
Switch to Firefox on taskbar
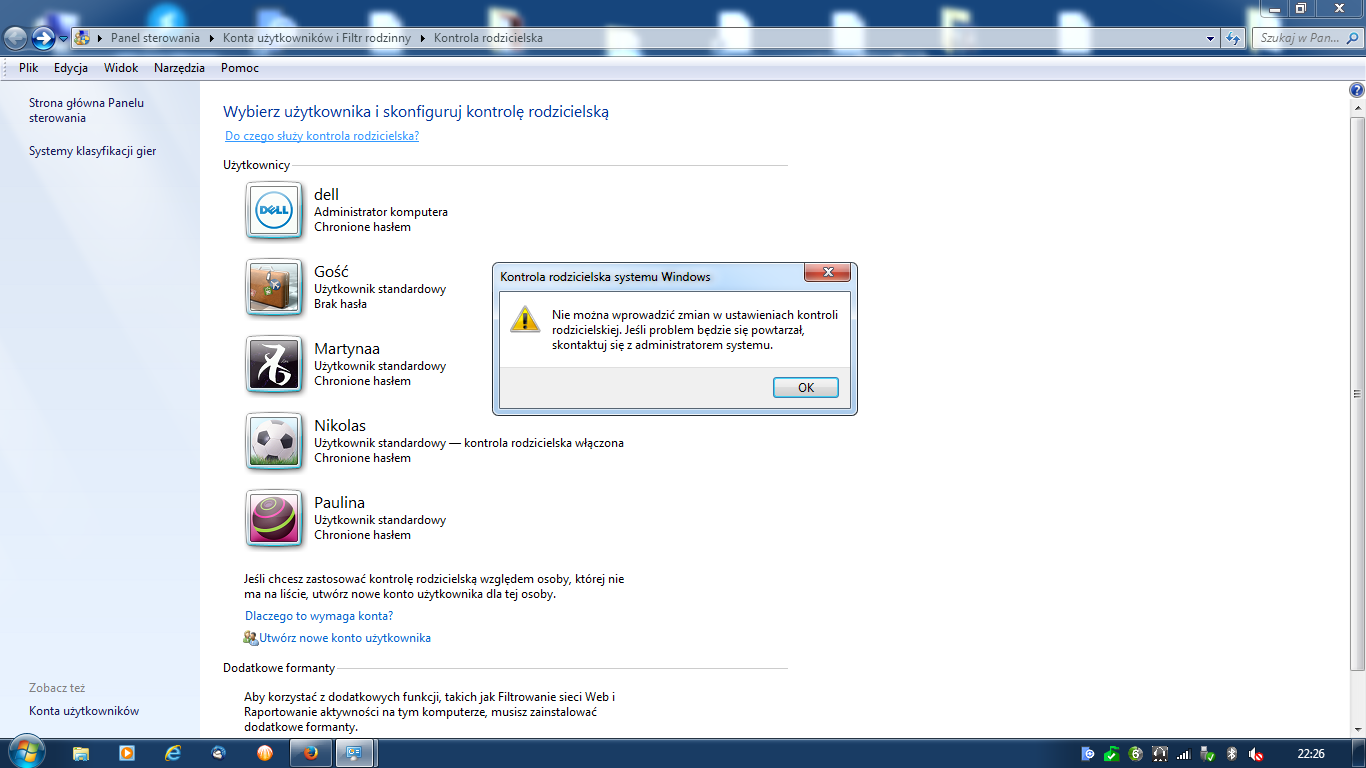(311, 753)
